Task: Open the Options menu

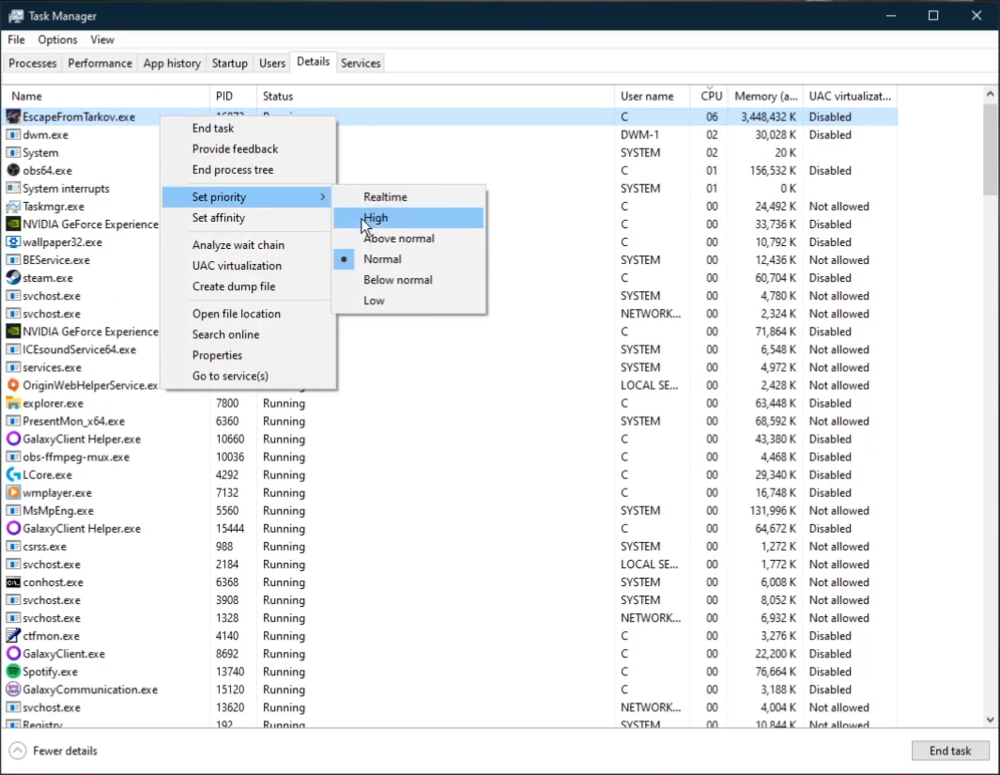Action: pos(57,40)
